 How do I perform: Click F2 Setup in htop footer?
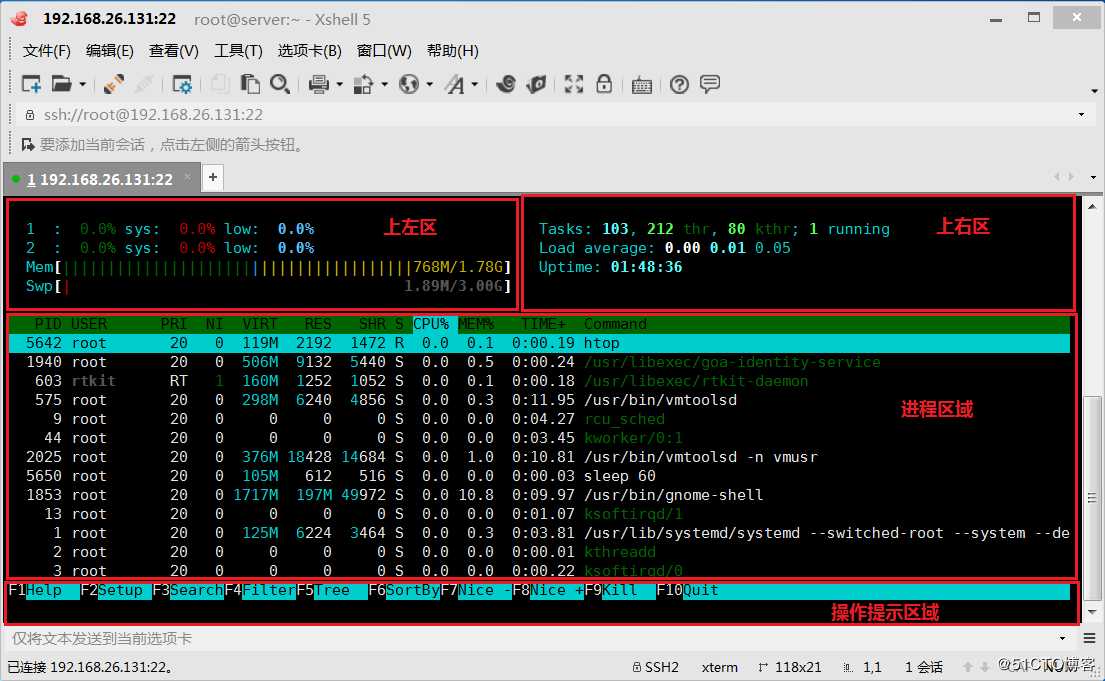coord(116,590)
